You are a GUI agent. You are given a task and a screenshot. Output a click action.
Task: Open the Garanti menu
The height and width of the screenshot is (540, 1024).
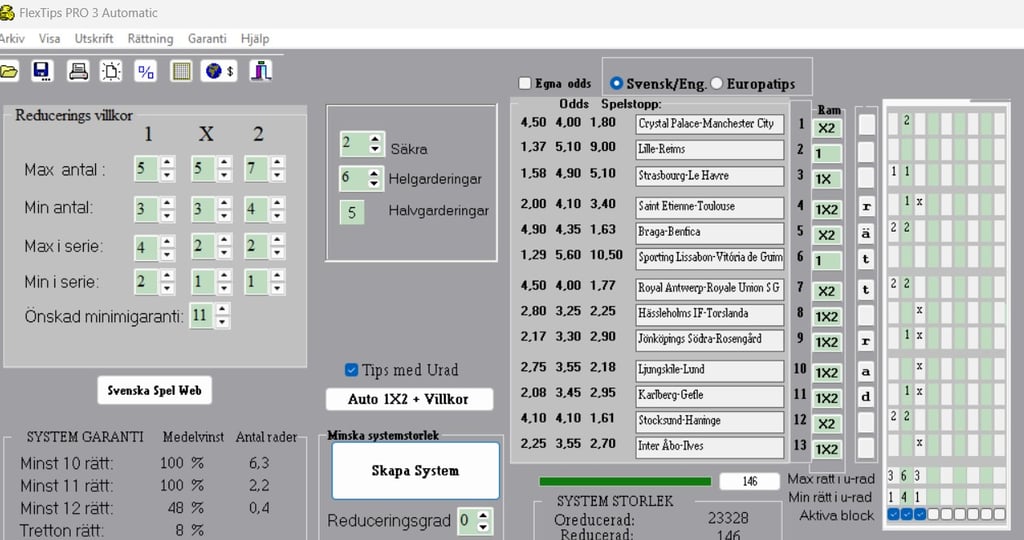pos(207,39)
